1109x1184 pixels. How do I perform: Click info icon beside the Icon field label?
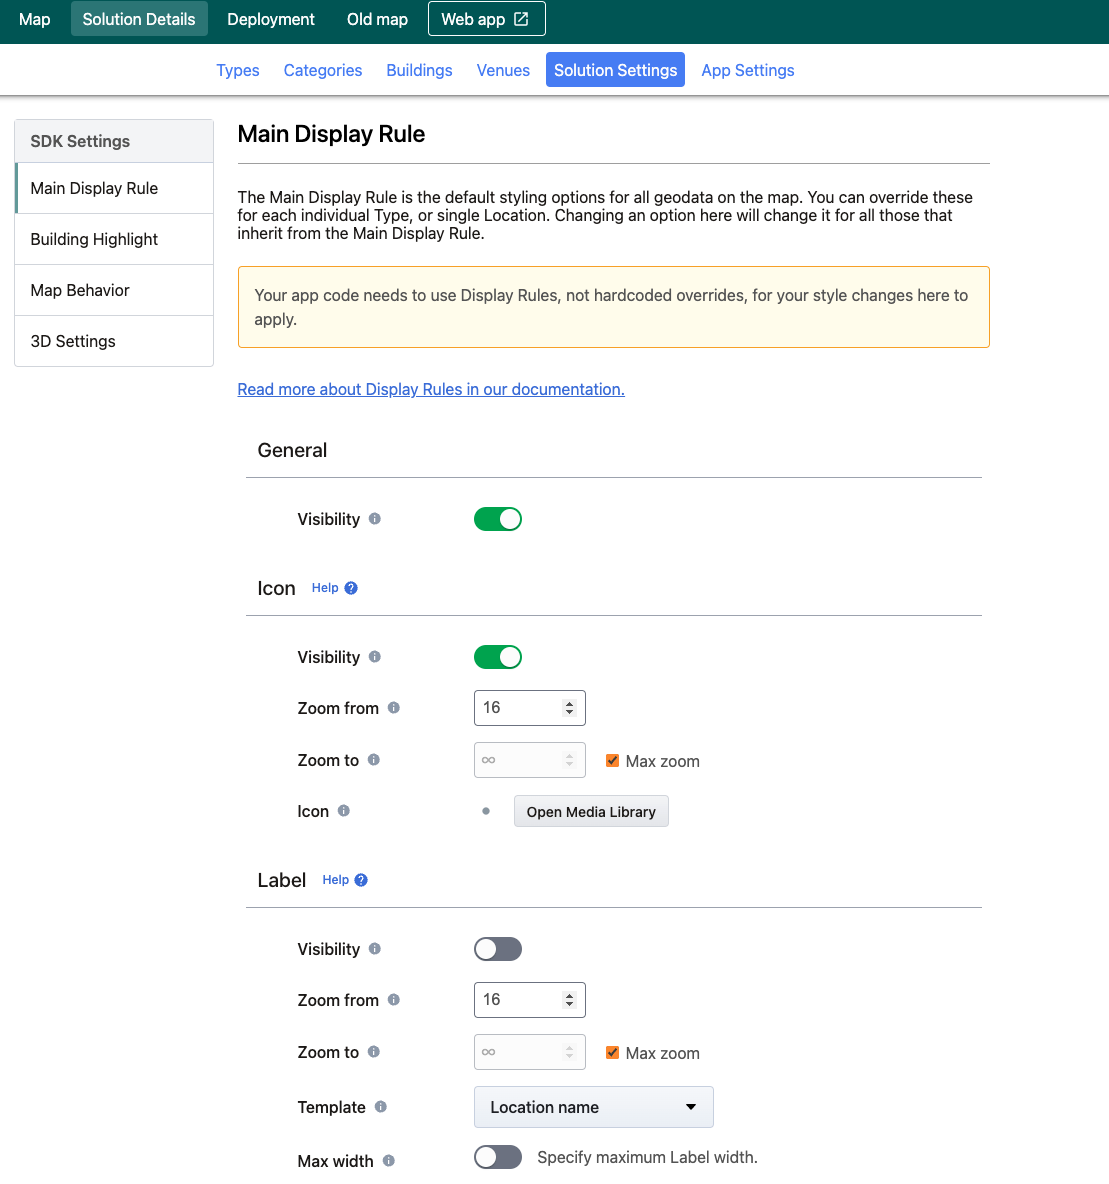tap(344, 811)
